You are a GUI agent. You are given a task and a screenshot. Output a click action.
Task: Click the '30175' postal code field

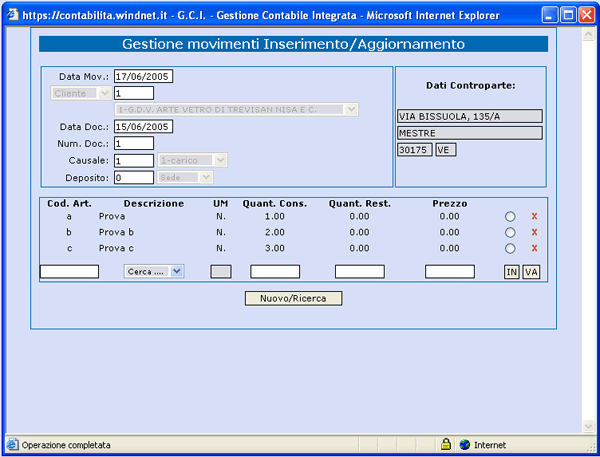point(415,150)
